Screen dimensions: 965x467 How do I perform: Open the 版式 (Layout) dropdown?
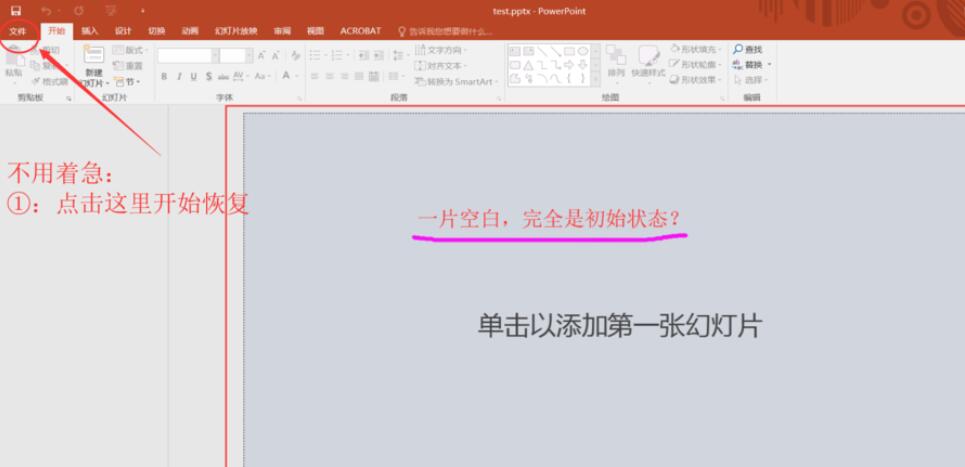130,50
